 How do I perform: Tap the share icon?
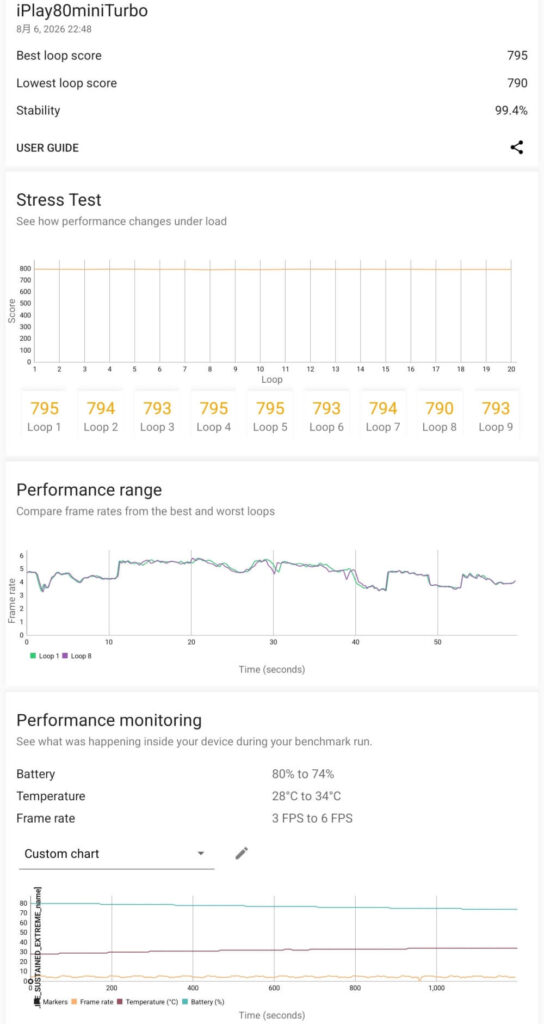517,147
